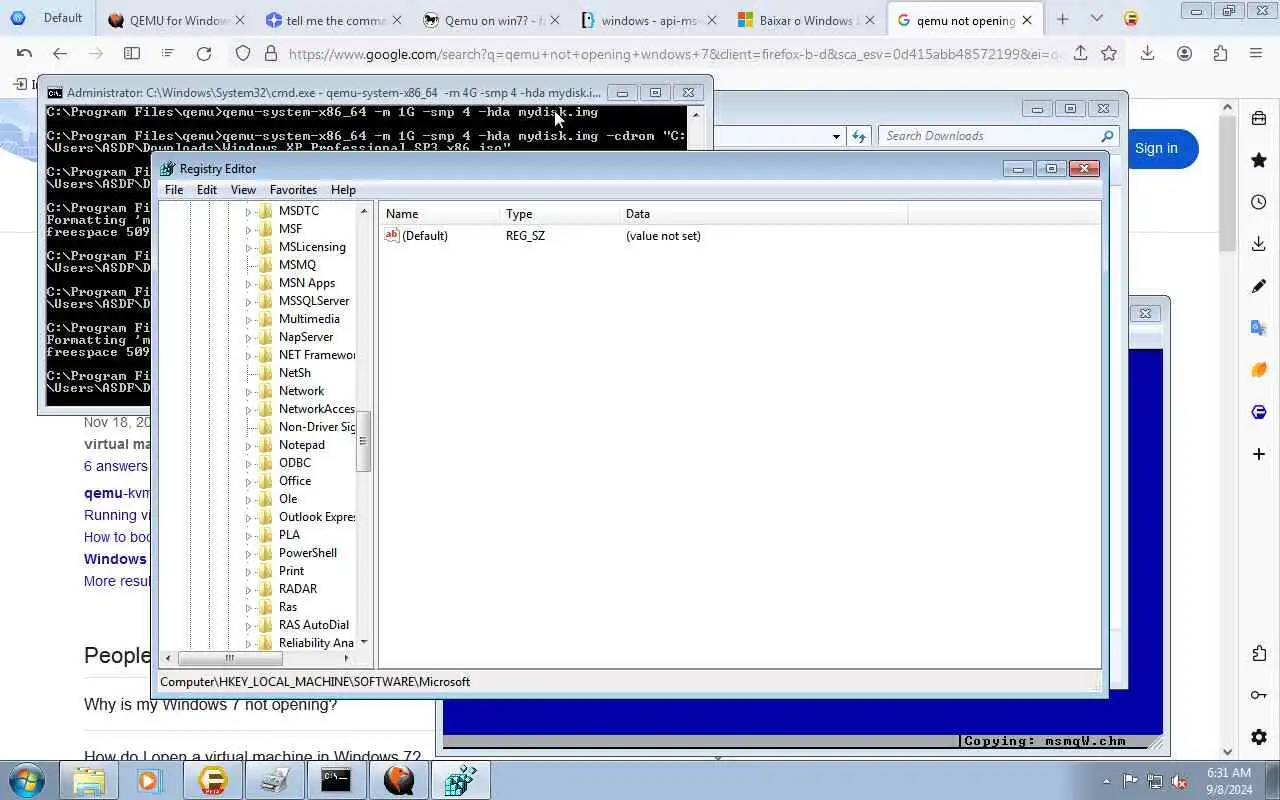Open File menu in Registry Editor
Image resolution: width=1280 pixels, height=800 pixels.
coord(174,190)
